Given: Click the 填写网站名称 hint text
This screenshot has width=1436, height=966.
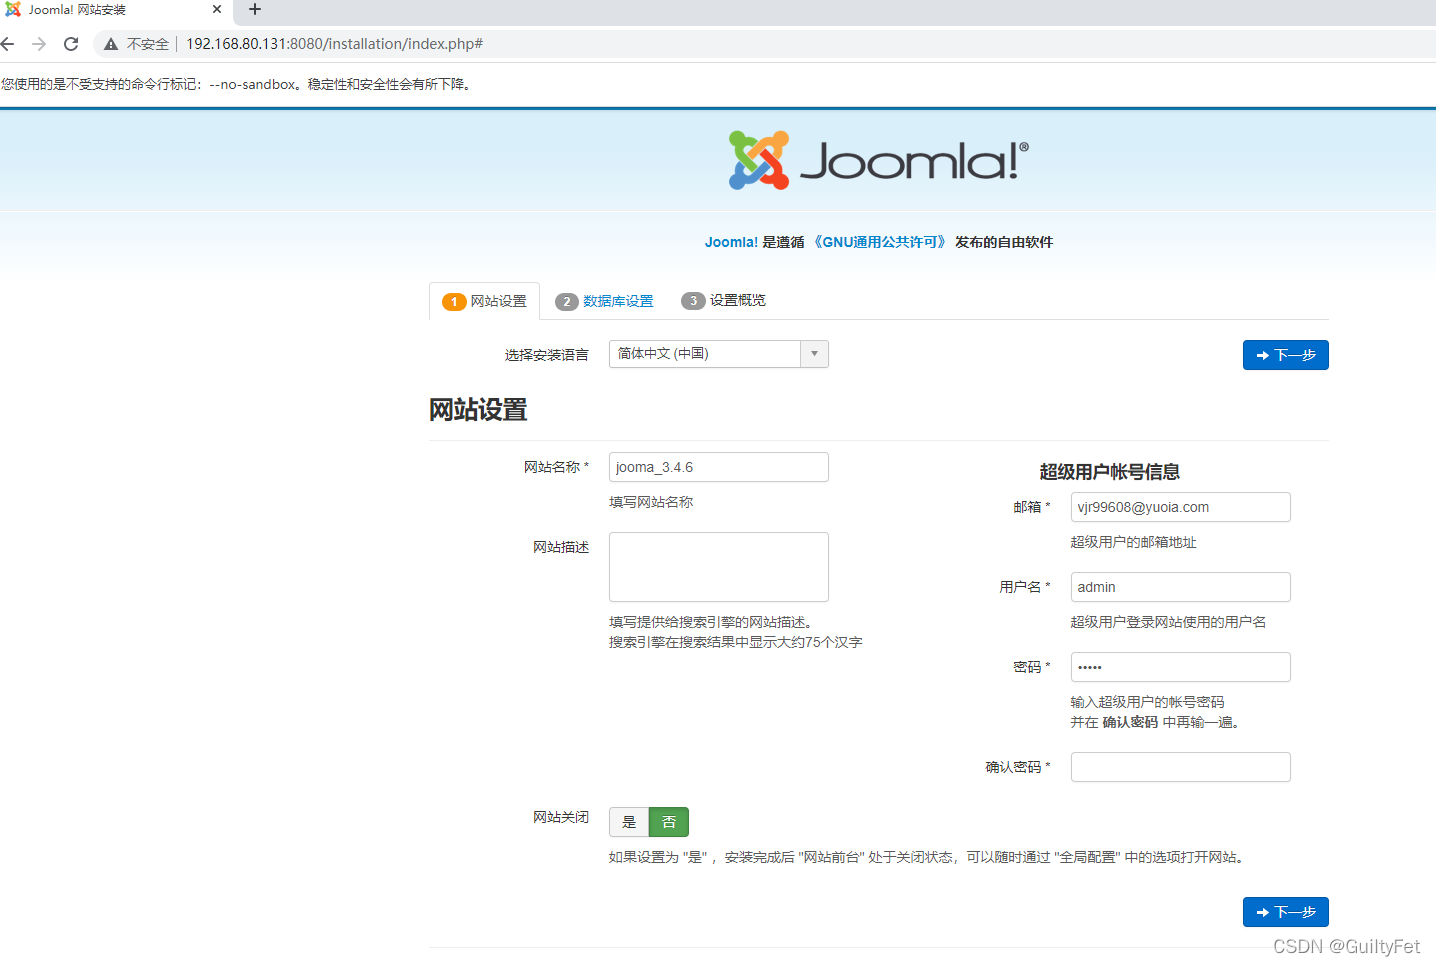Looking at the screenshot, I should click(x=651, y=502).
